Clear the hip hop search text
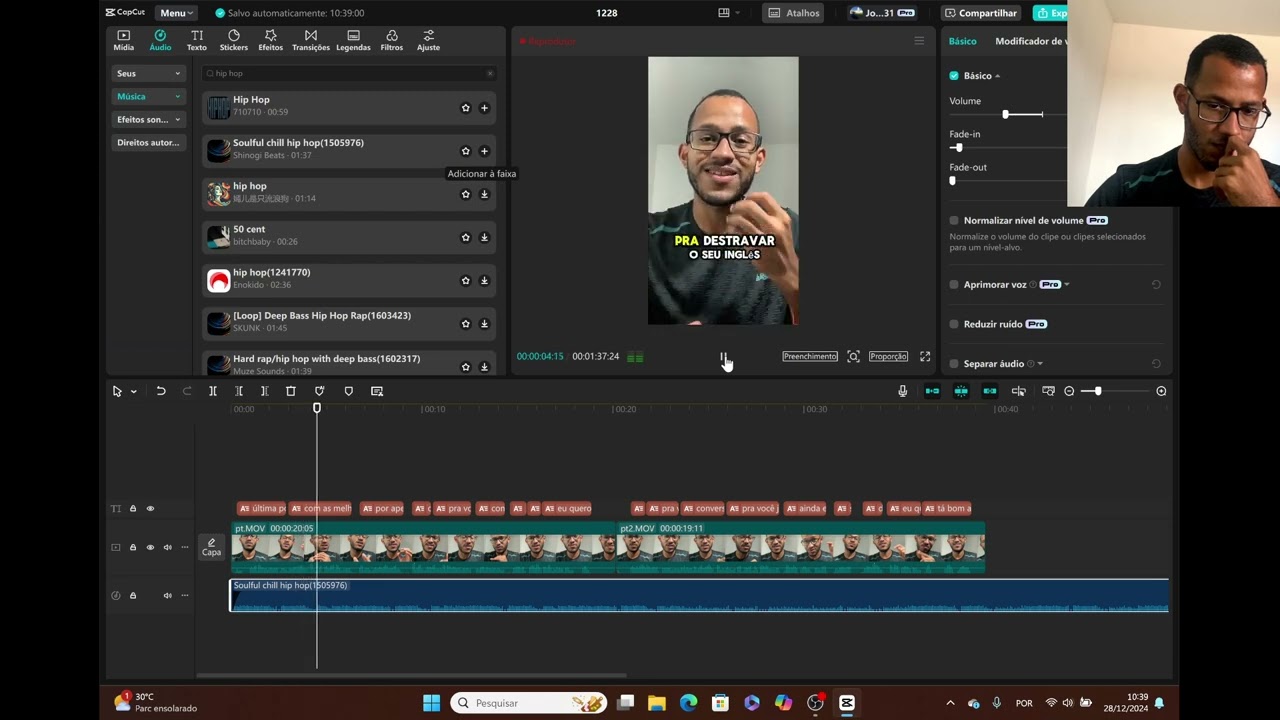This screenshot has height=720, width=1280. 490,73
